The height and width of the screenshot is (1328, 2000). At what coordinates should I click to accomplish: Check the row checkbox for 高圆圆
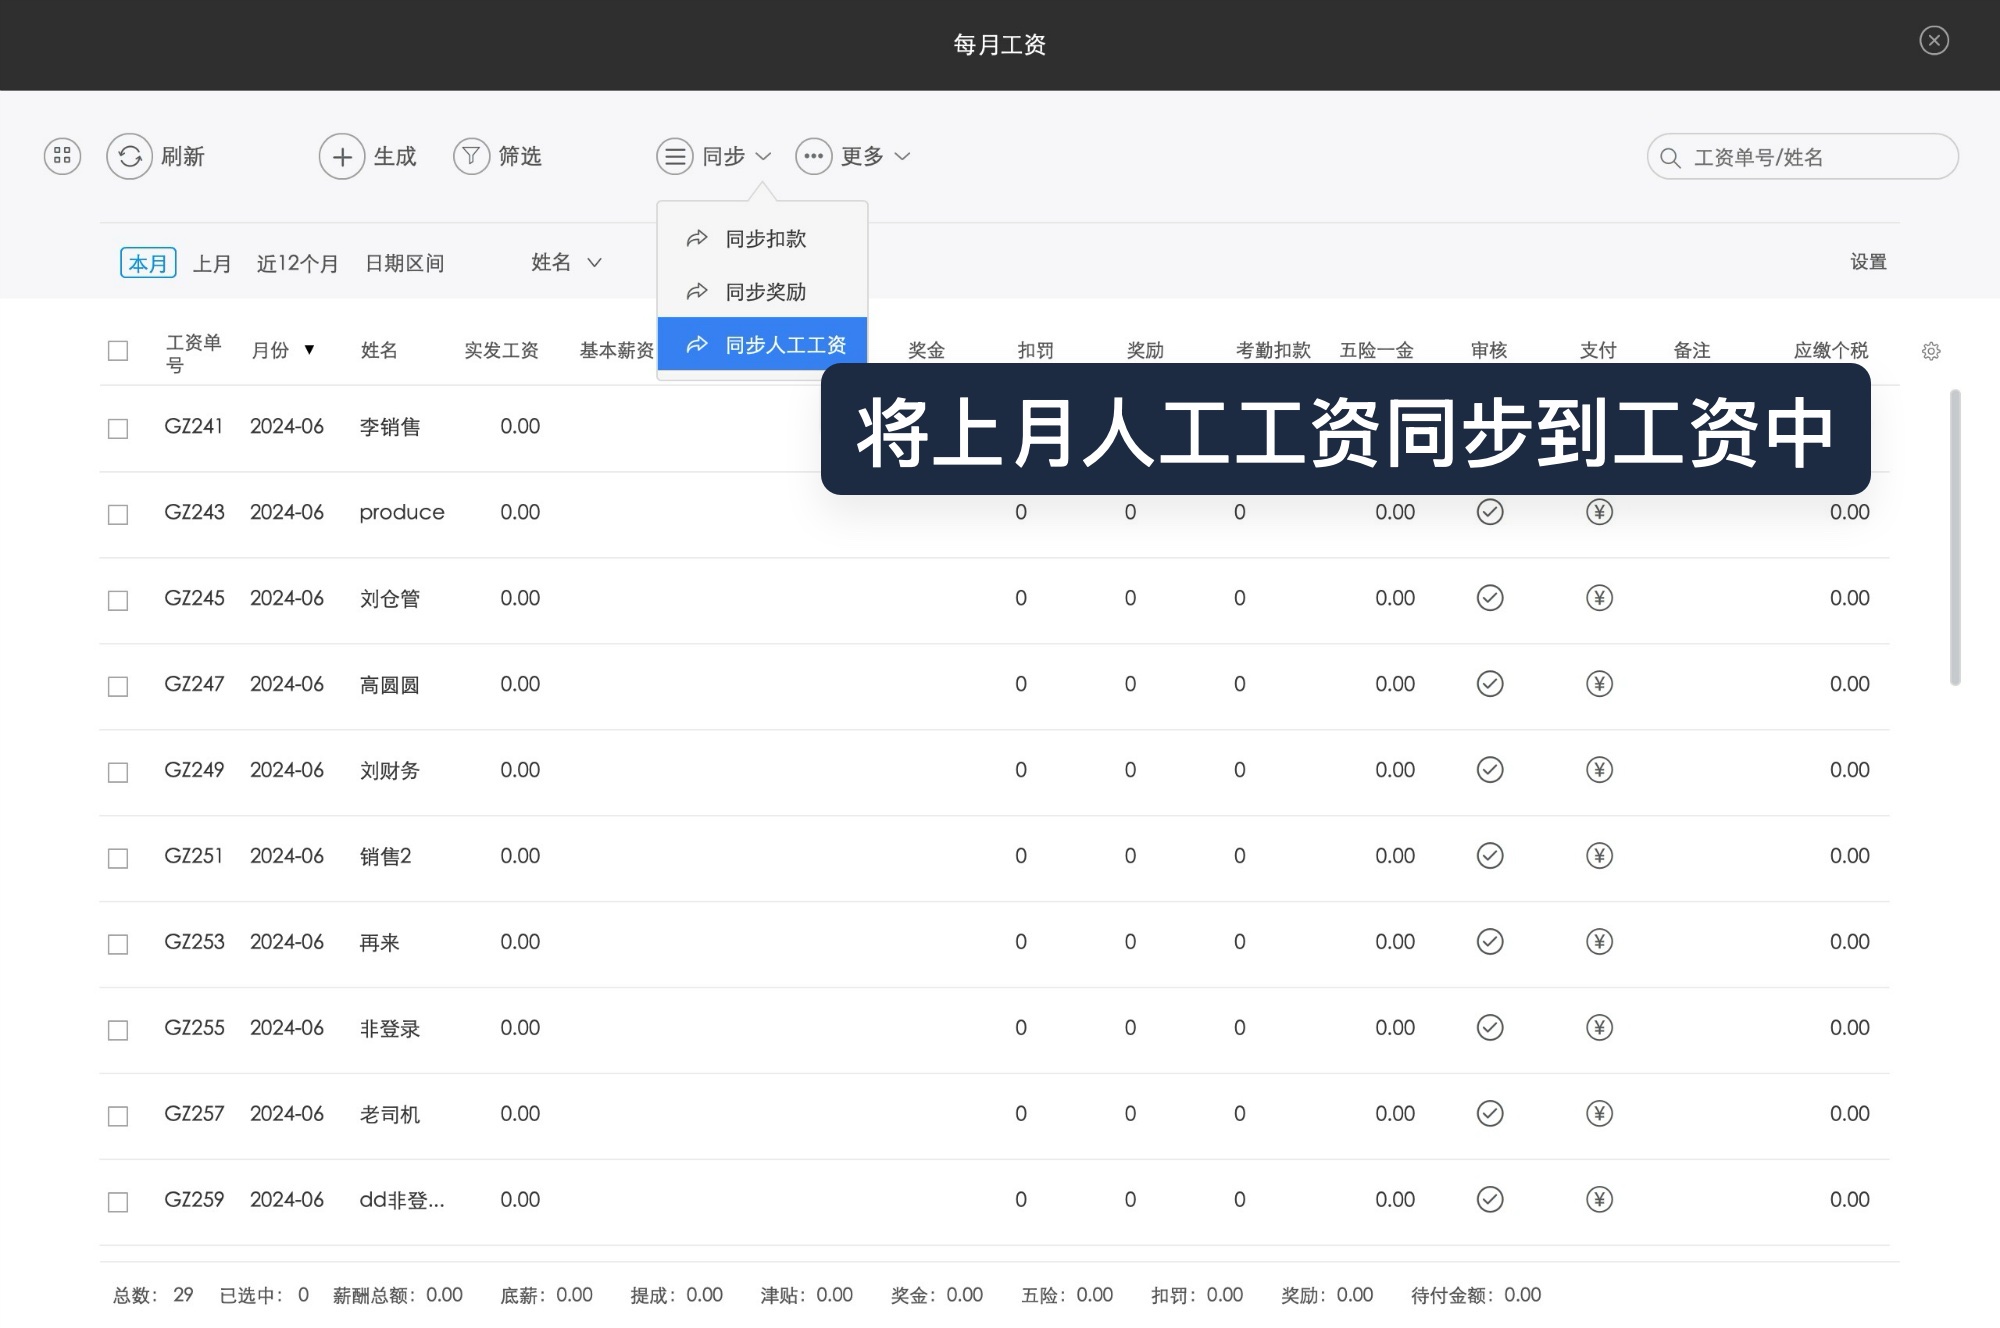coord(118,685)
